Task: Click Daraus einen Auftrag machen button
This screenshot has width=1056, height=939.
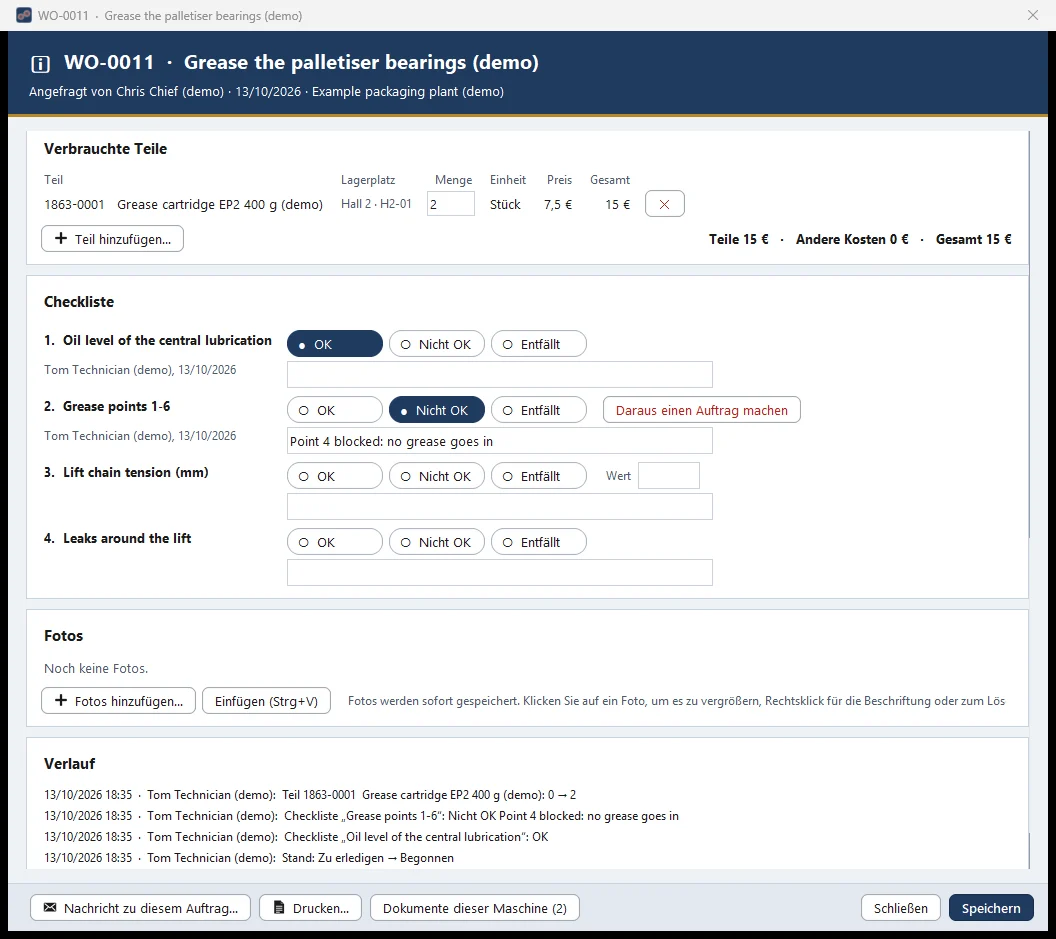Action: click(x=702, y=410)
